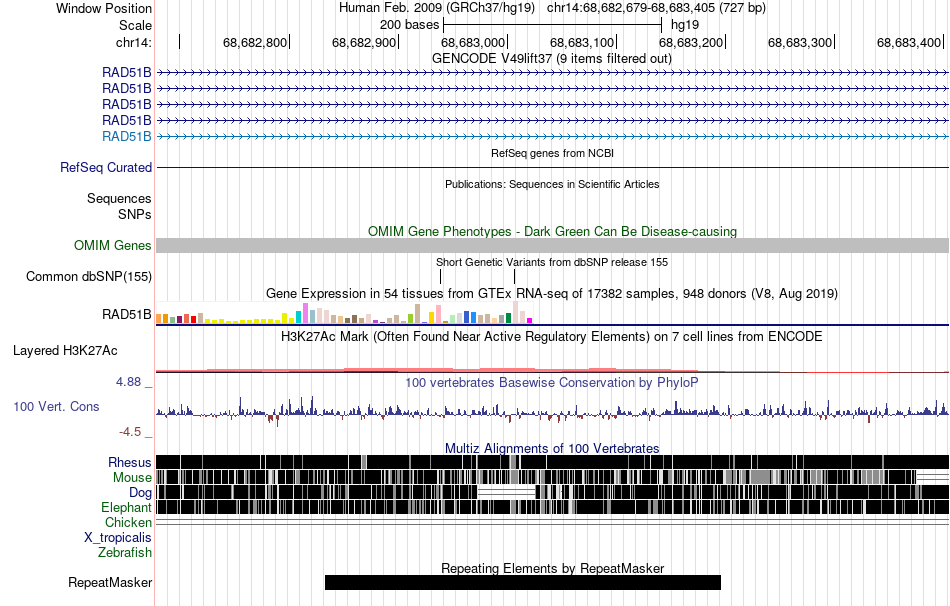Click the RAD51B GTEx expression label
This screenshot has width=950, height=606.
point(127,315)
